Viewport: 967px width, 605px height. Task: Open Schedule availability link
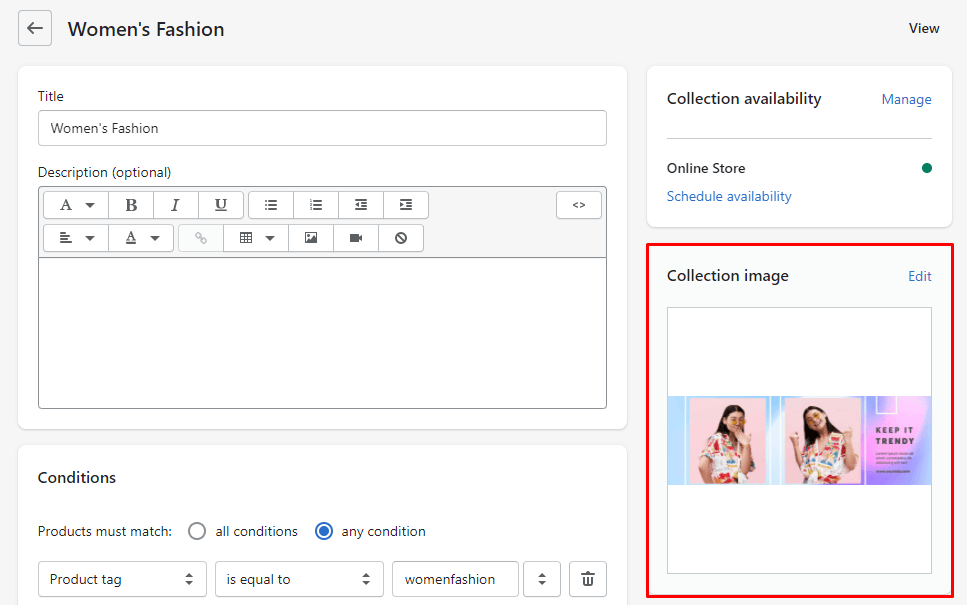pyautogui.click(x=729, y=196)
